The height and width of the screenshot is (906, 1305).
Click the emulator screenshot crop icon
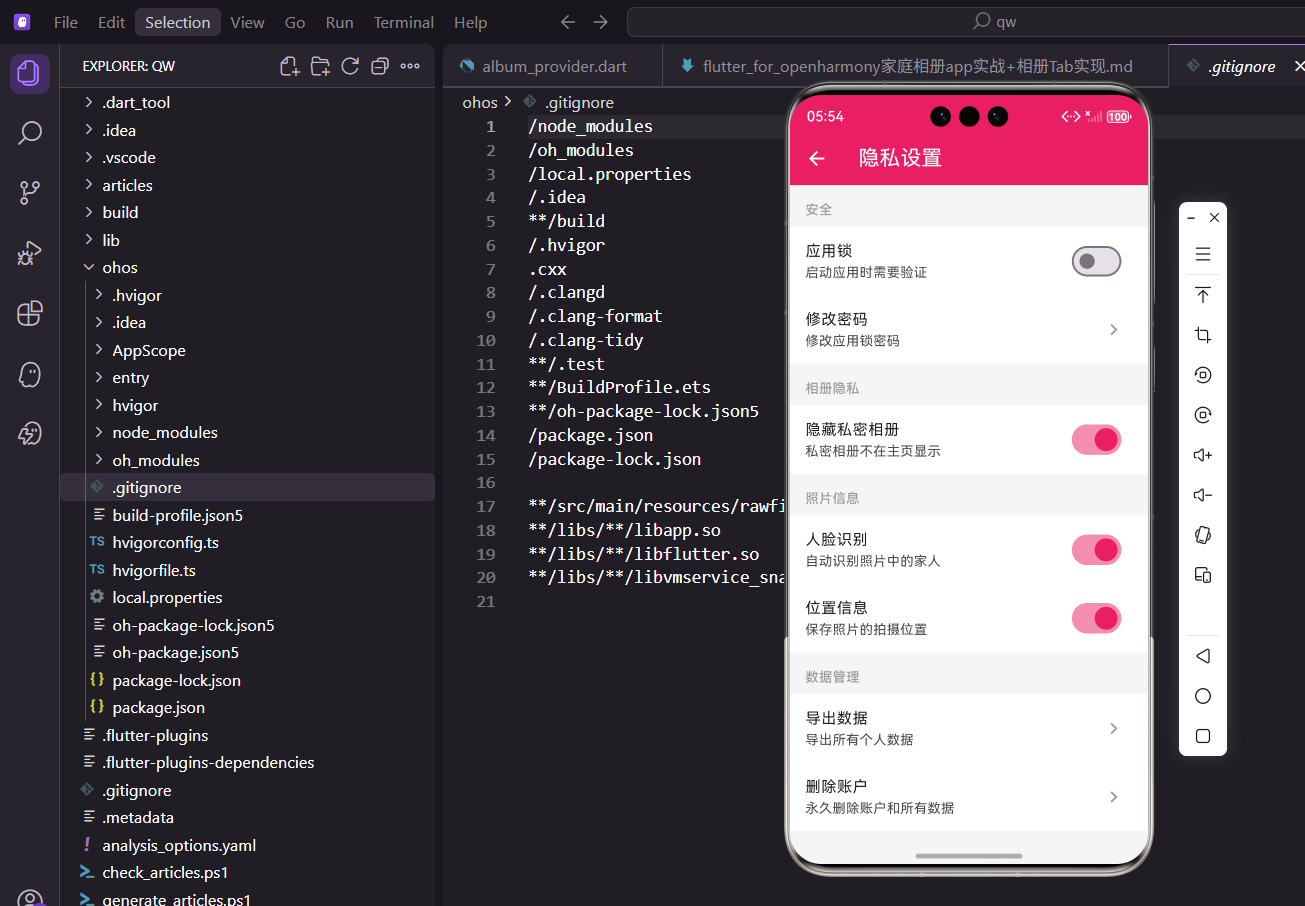point(1203,335)
